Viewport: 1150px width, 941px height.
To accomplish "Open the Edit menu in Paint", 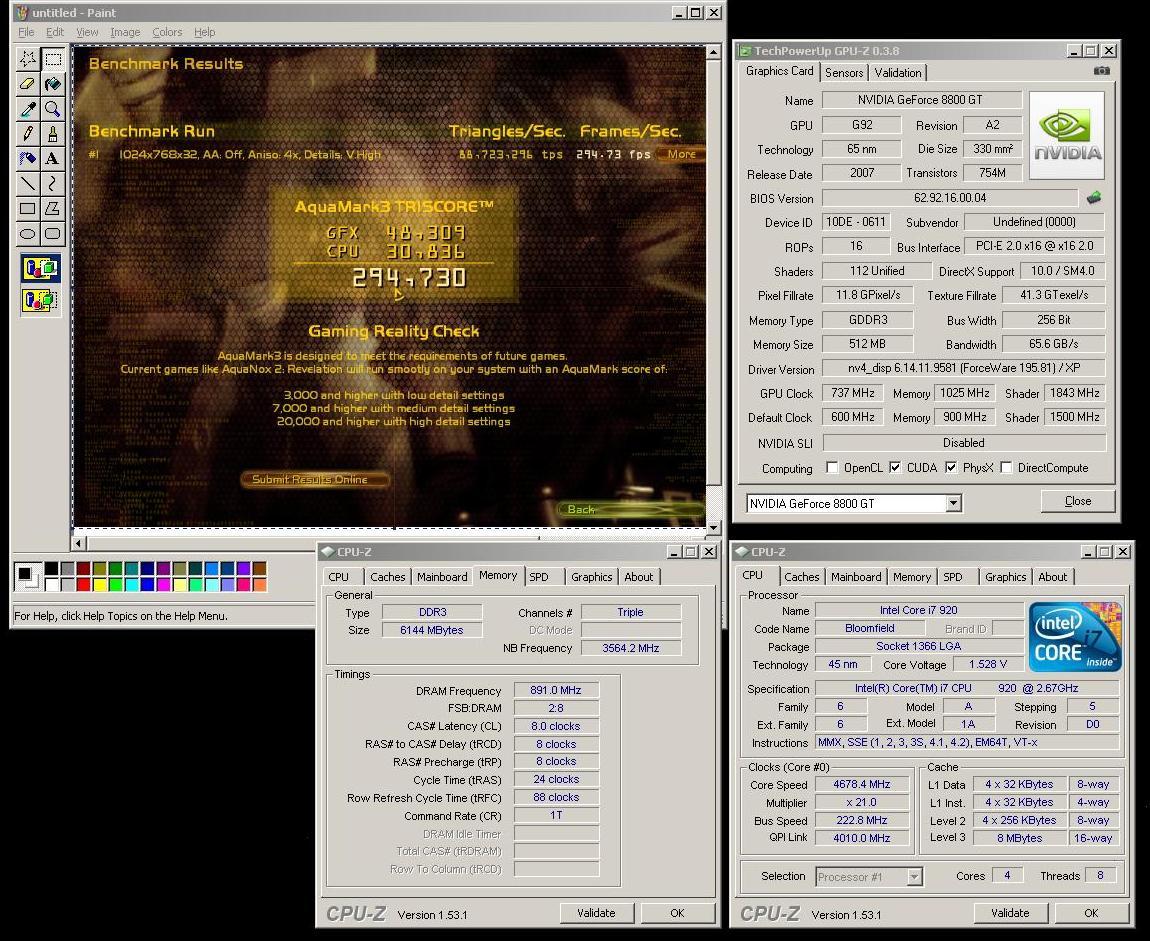I will pyautogui.click(x=55, y=32).
